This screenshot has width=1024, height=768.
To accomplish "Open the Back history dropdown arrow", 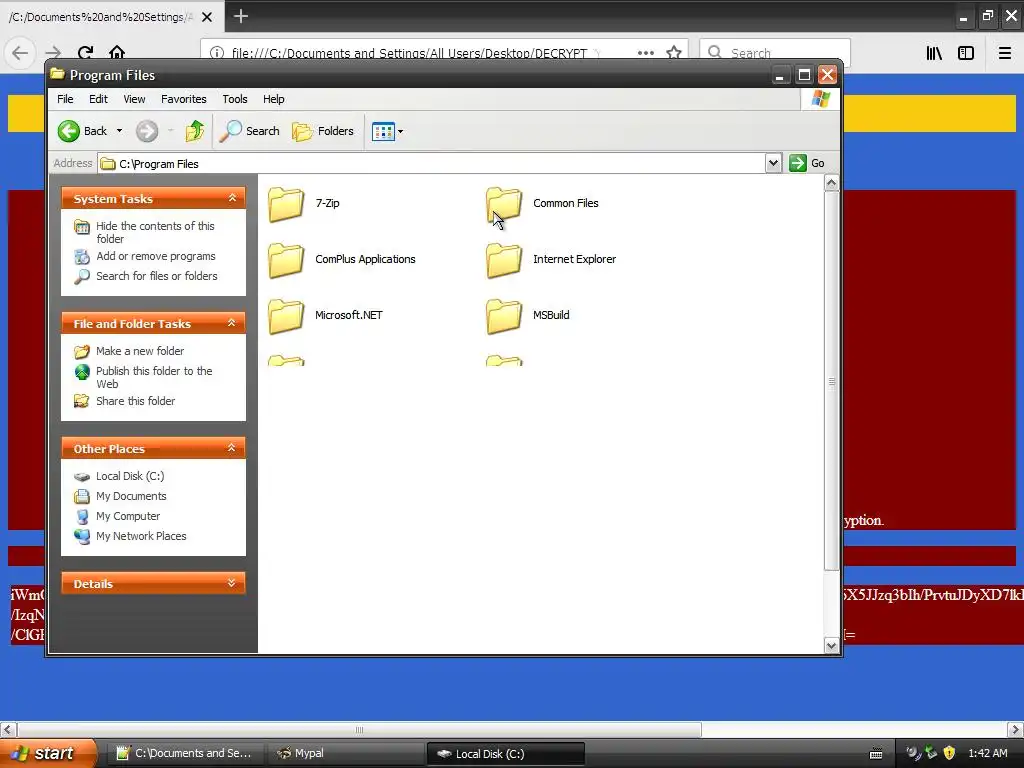I will 120,131.
